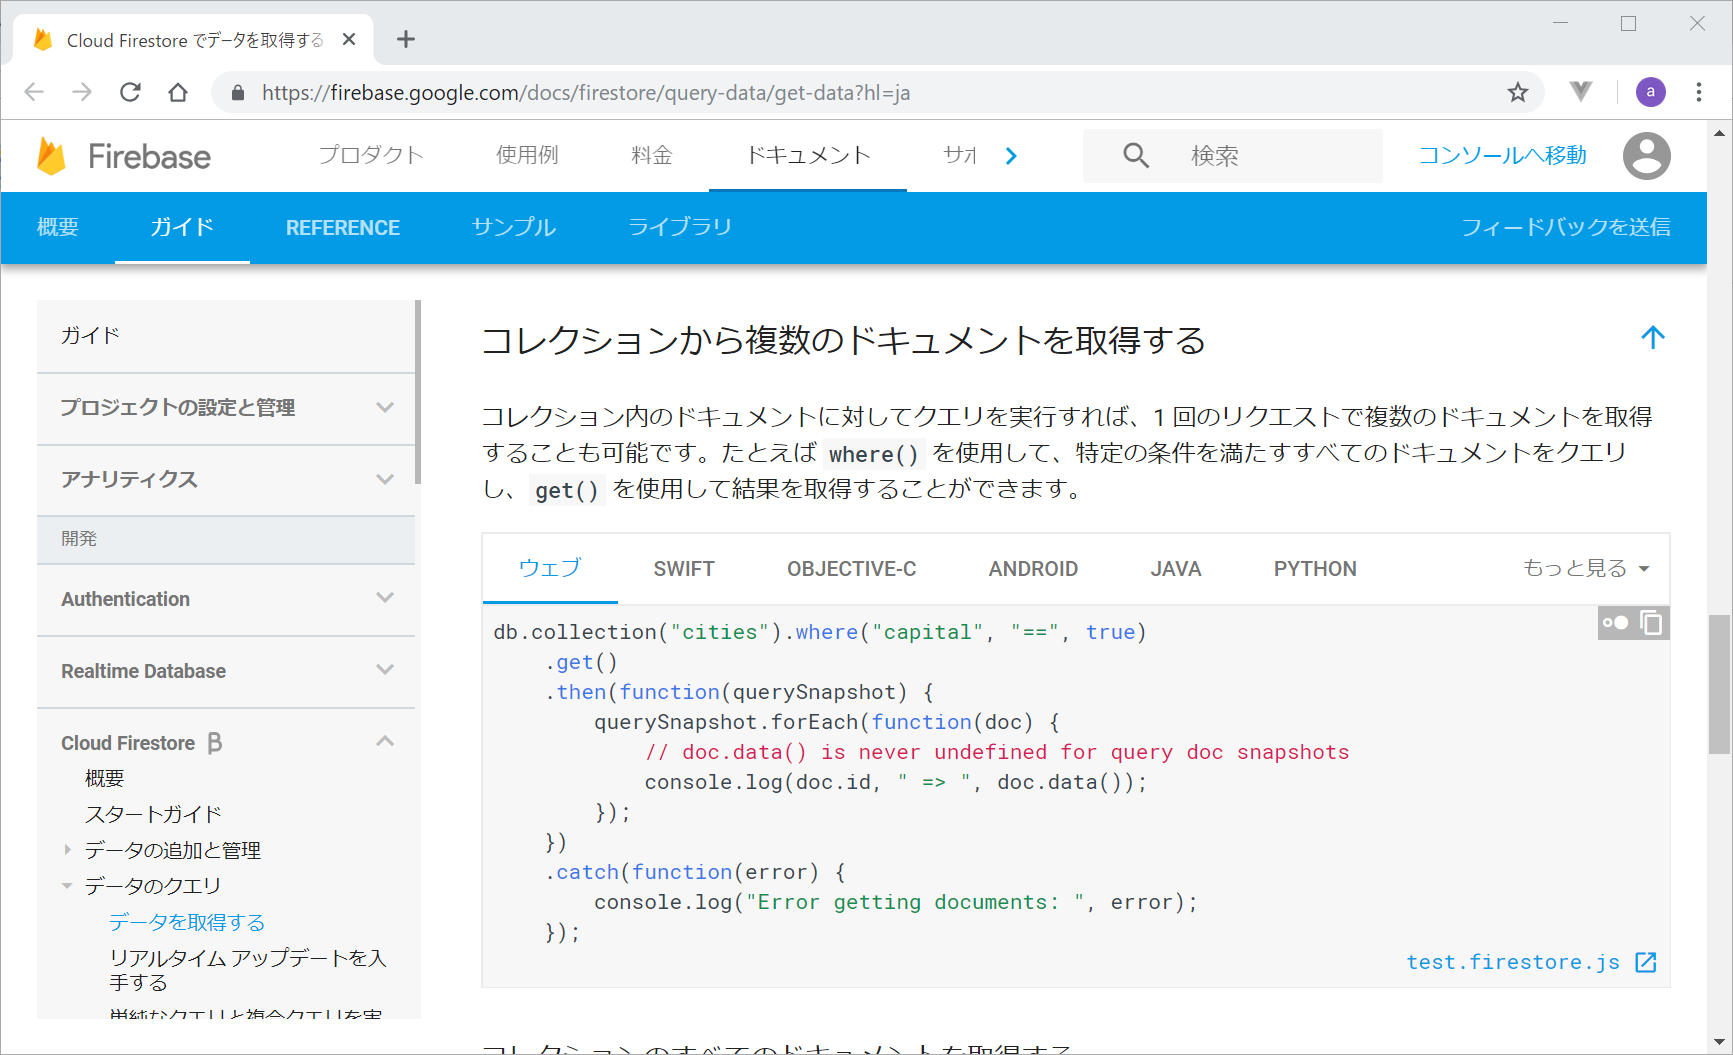The height and width of the screenshot is (1055, 1733).
Task: Reload the page
Action: click(x=130, y=93)
